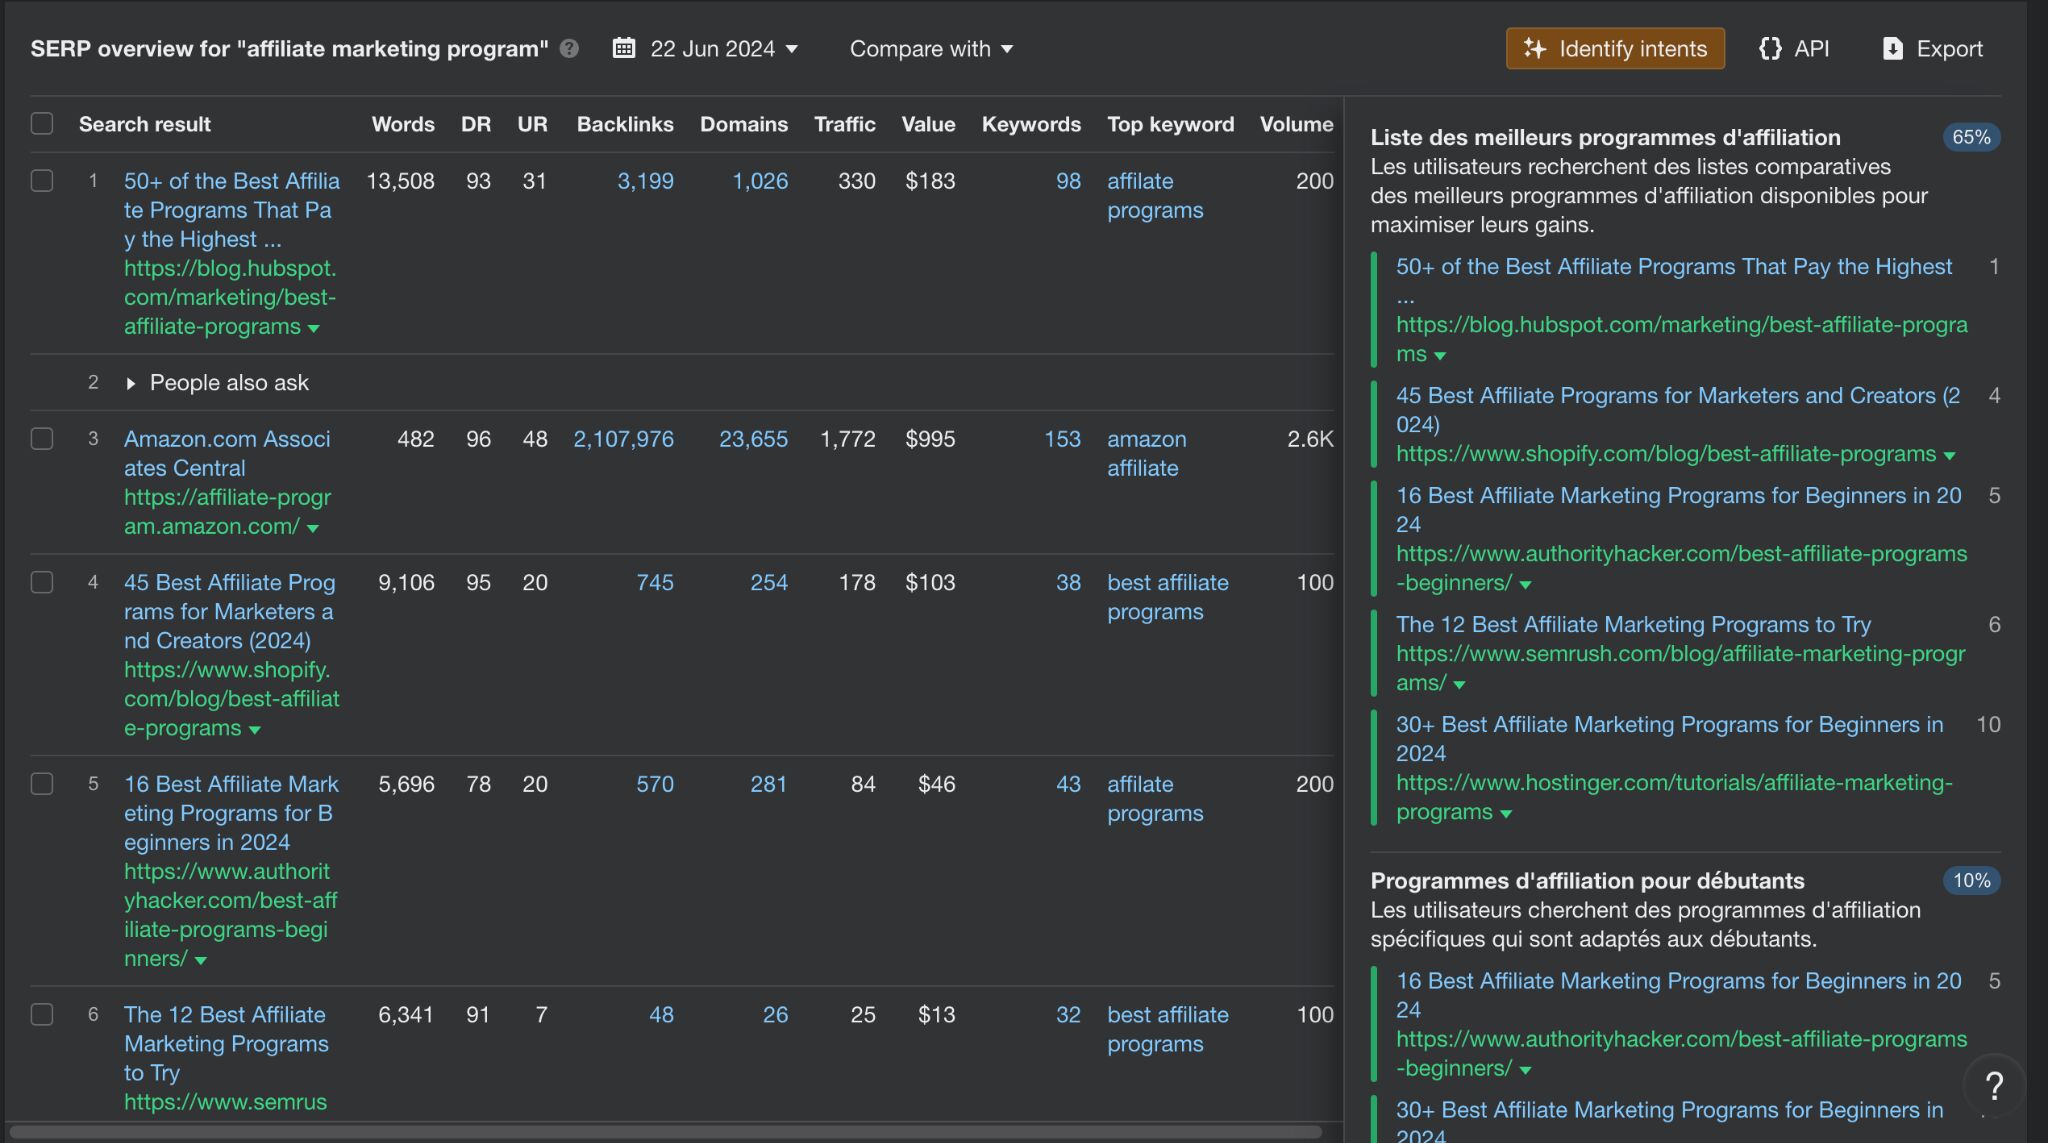This screenshot has height=1143, width=2048.
Task: Click the API curly braces icon
Action: (1770, 48)
